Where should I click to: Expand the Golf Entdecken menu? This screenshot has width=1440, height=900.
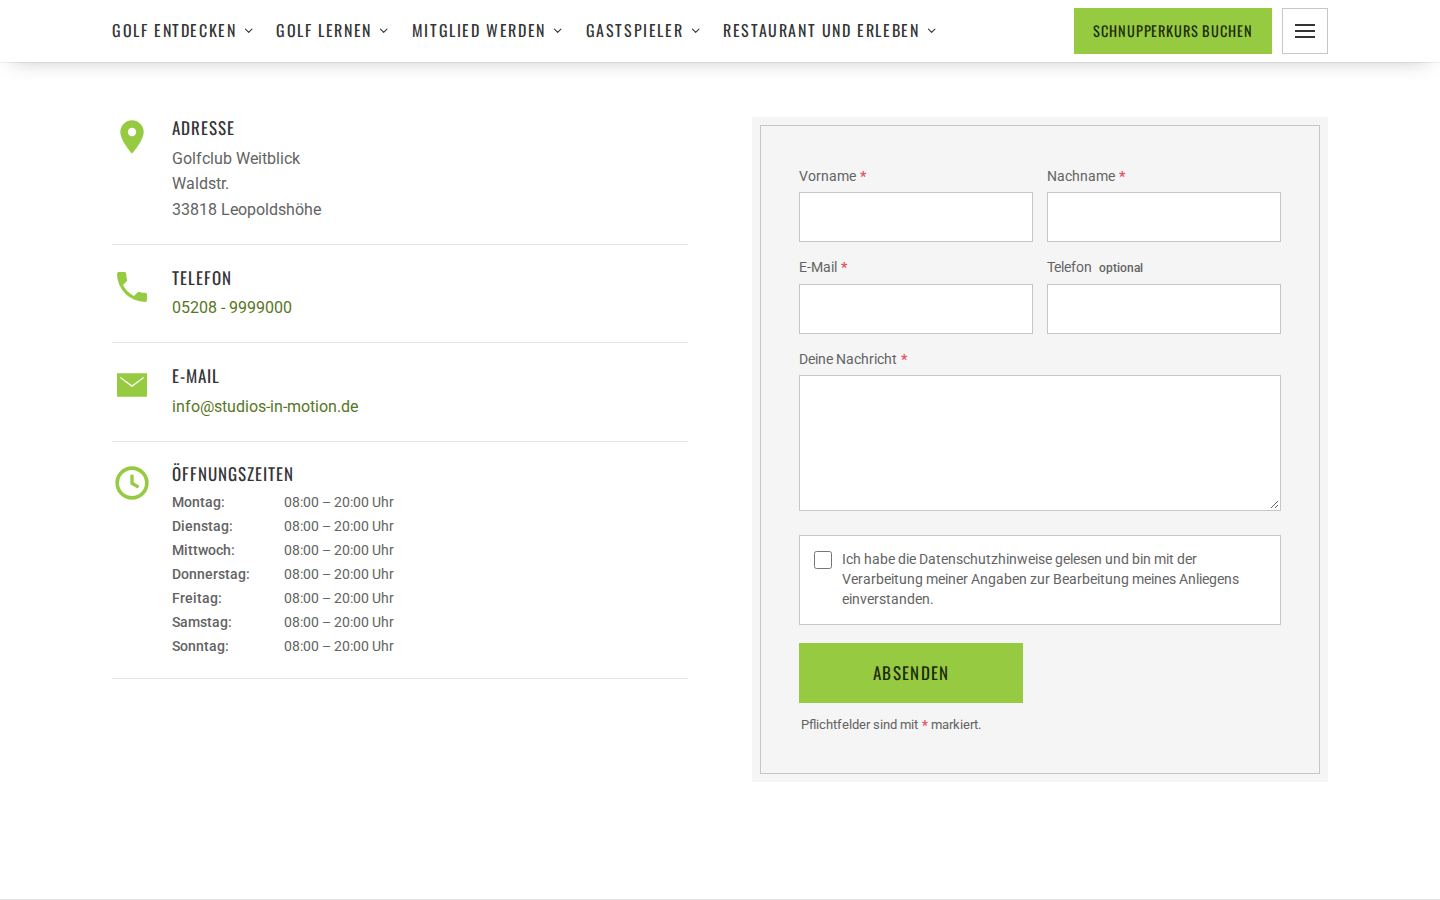point(182,31)
